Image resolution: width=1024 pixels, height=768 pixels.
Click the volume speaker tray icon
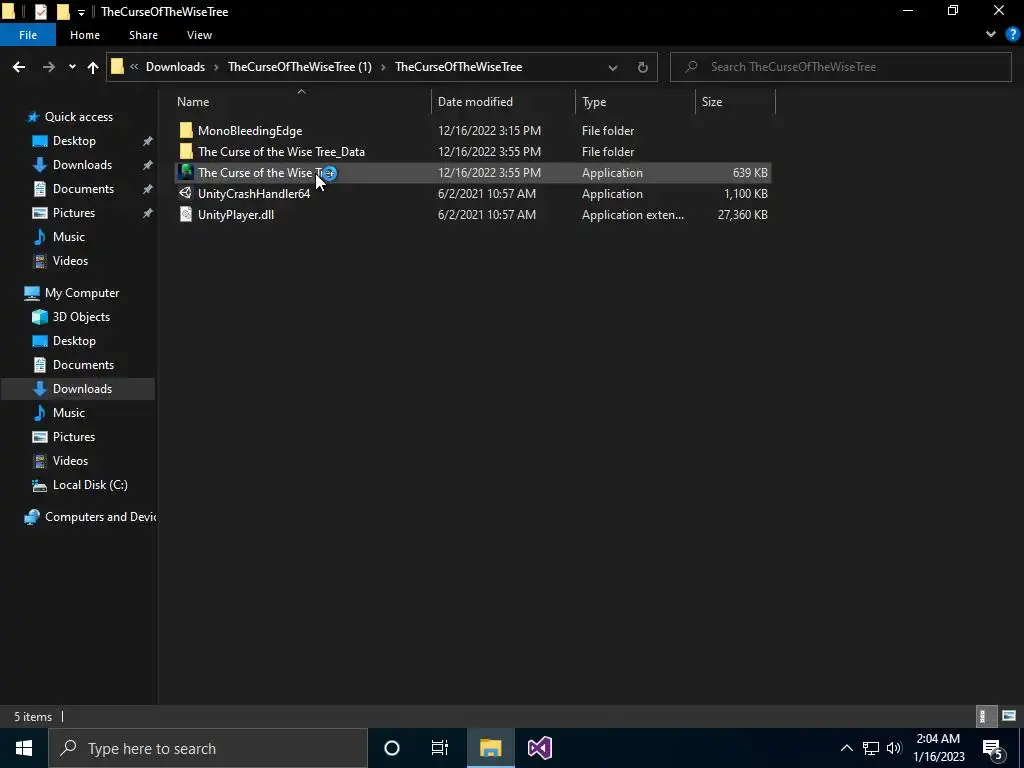[894, 748]
